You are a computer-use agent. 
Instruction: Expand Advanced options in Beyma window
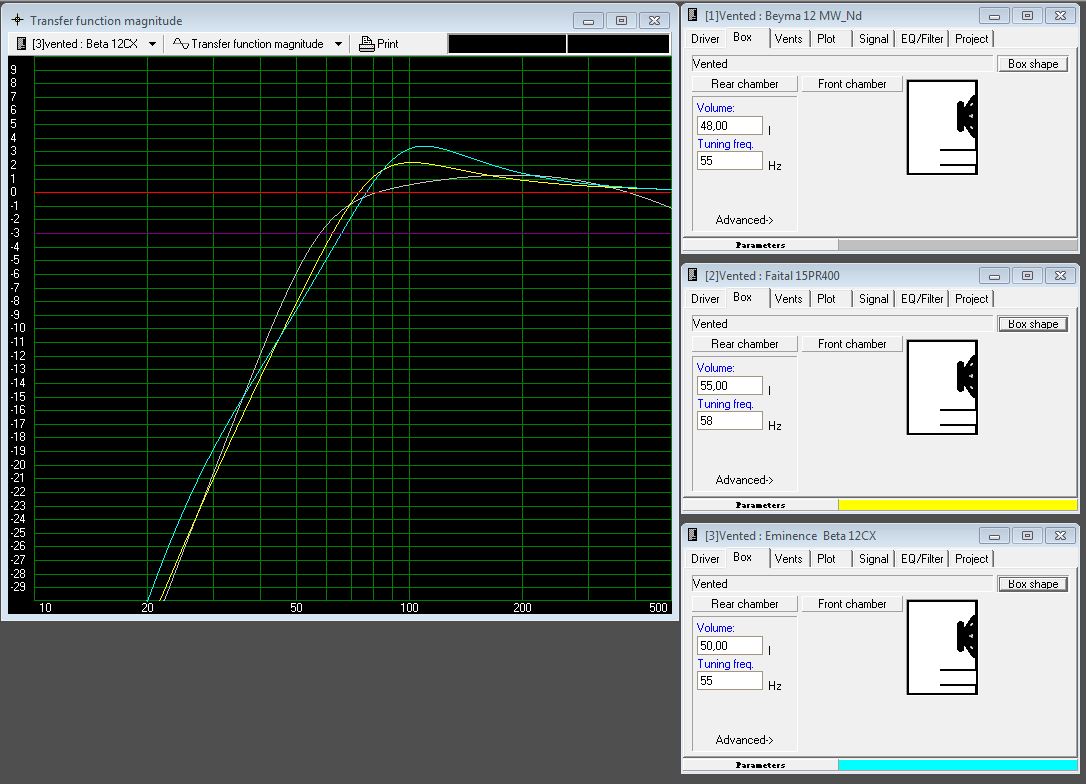pyautogui.click(x=744, y=220)
